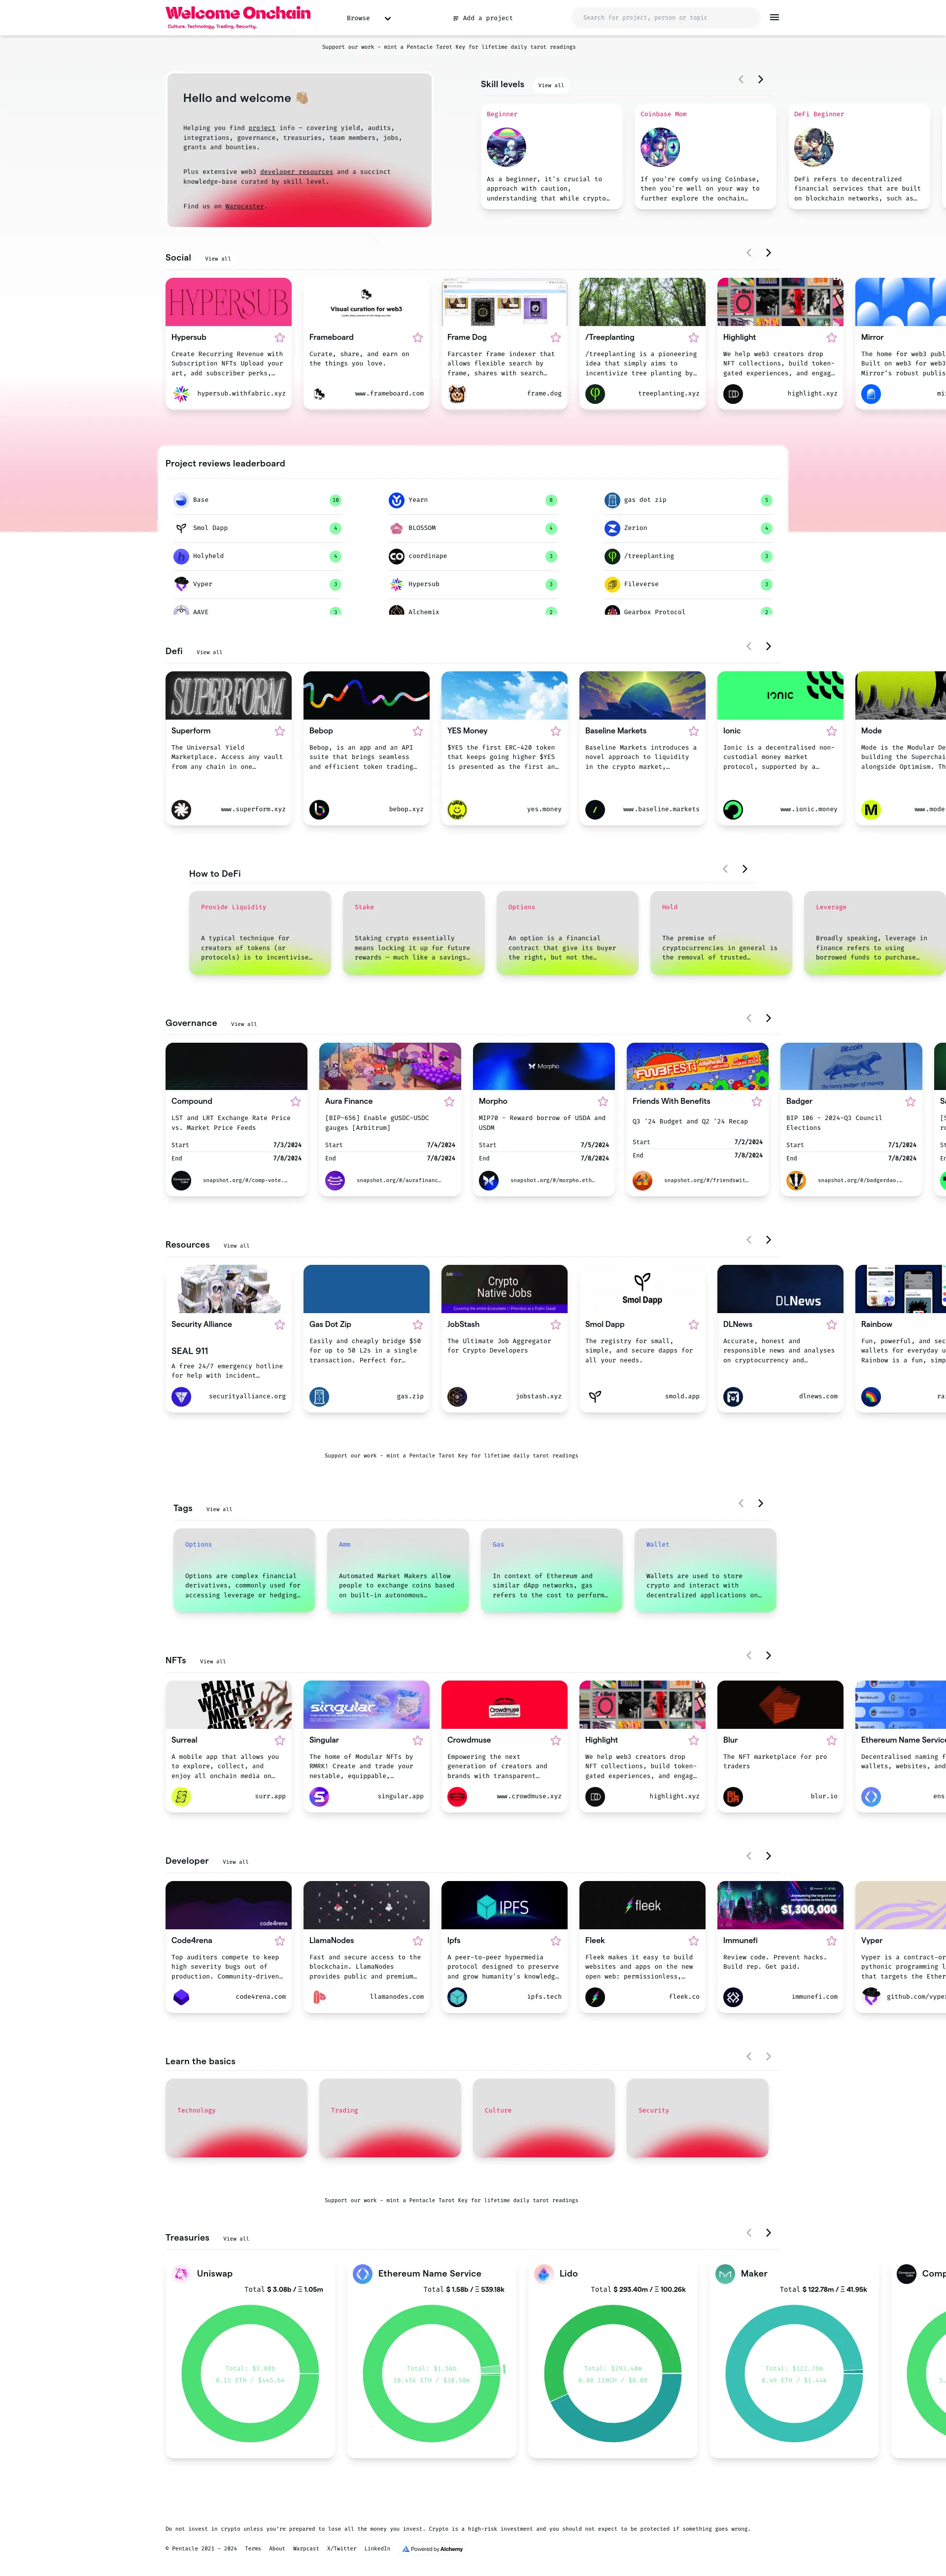The height and width of the screenshot is (2576, 946).
Task: Follow the Warpcaster link in welcome box
Action: [x=245, y=206]
